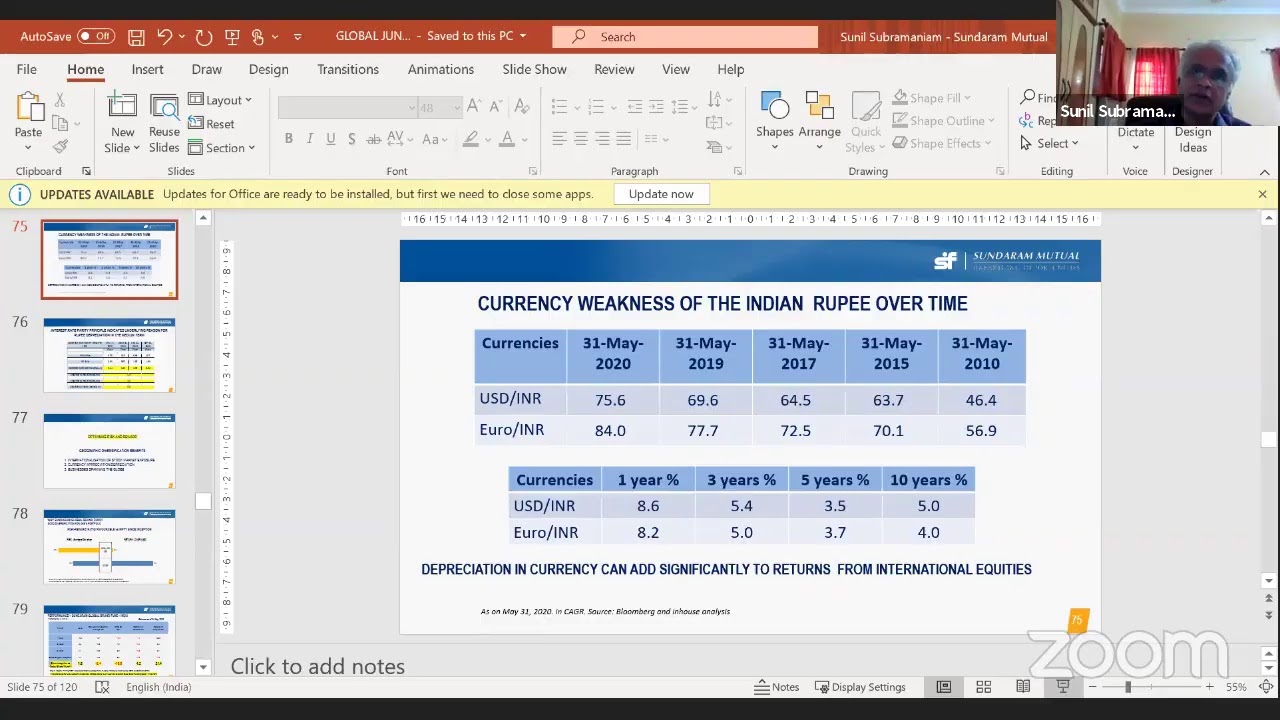Save the presentation with the disk icon
The width and height of the screenshot is (1280, 720).
point(136,36)
